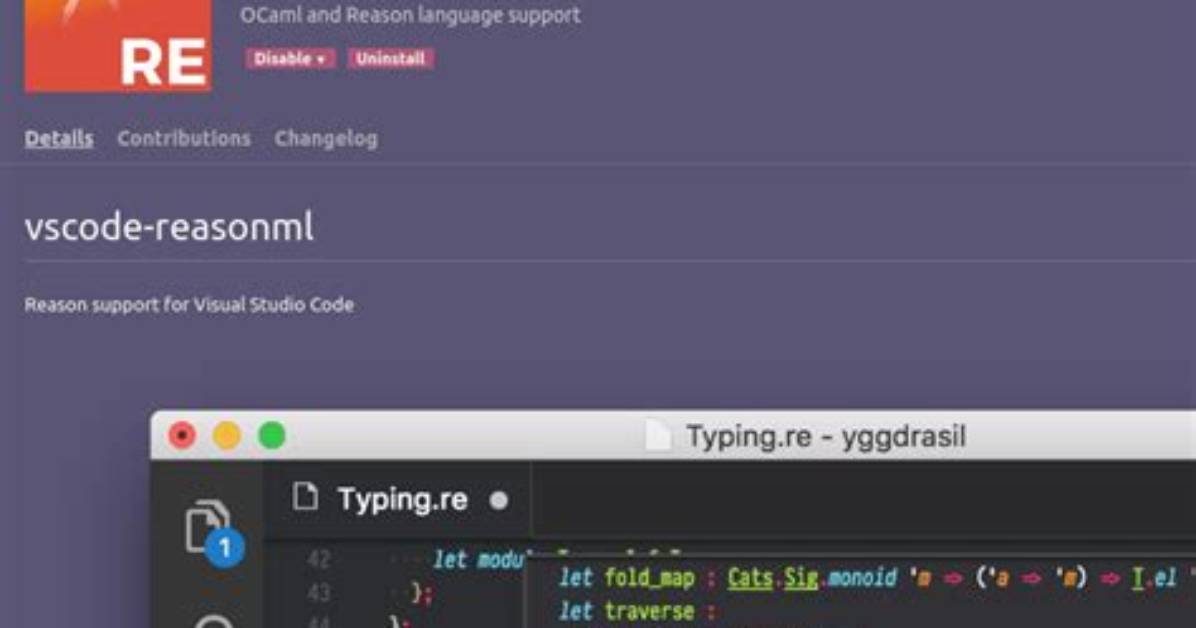
Task: Click the unsaved dot on Typing.re tab
Action: click(x=499, y=500)
